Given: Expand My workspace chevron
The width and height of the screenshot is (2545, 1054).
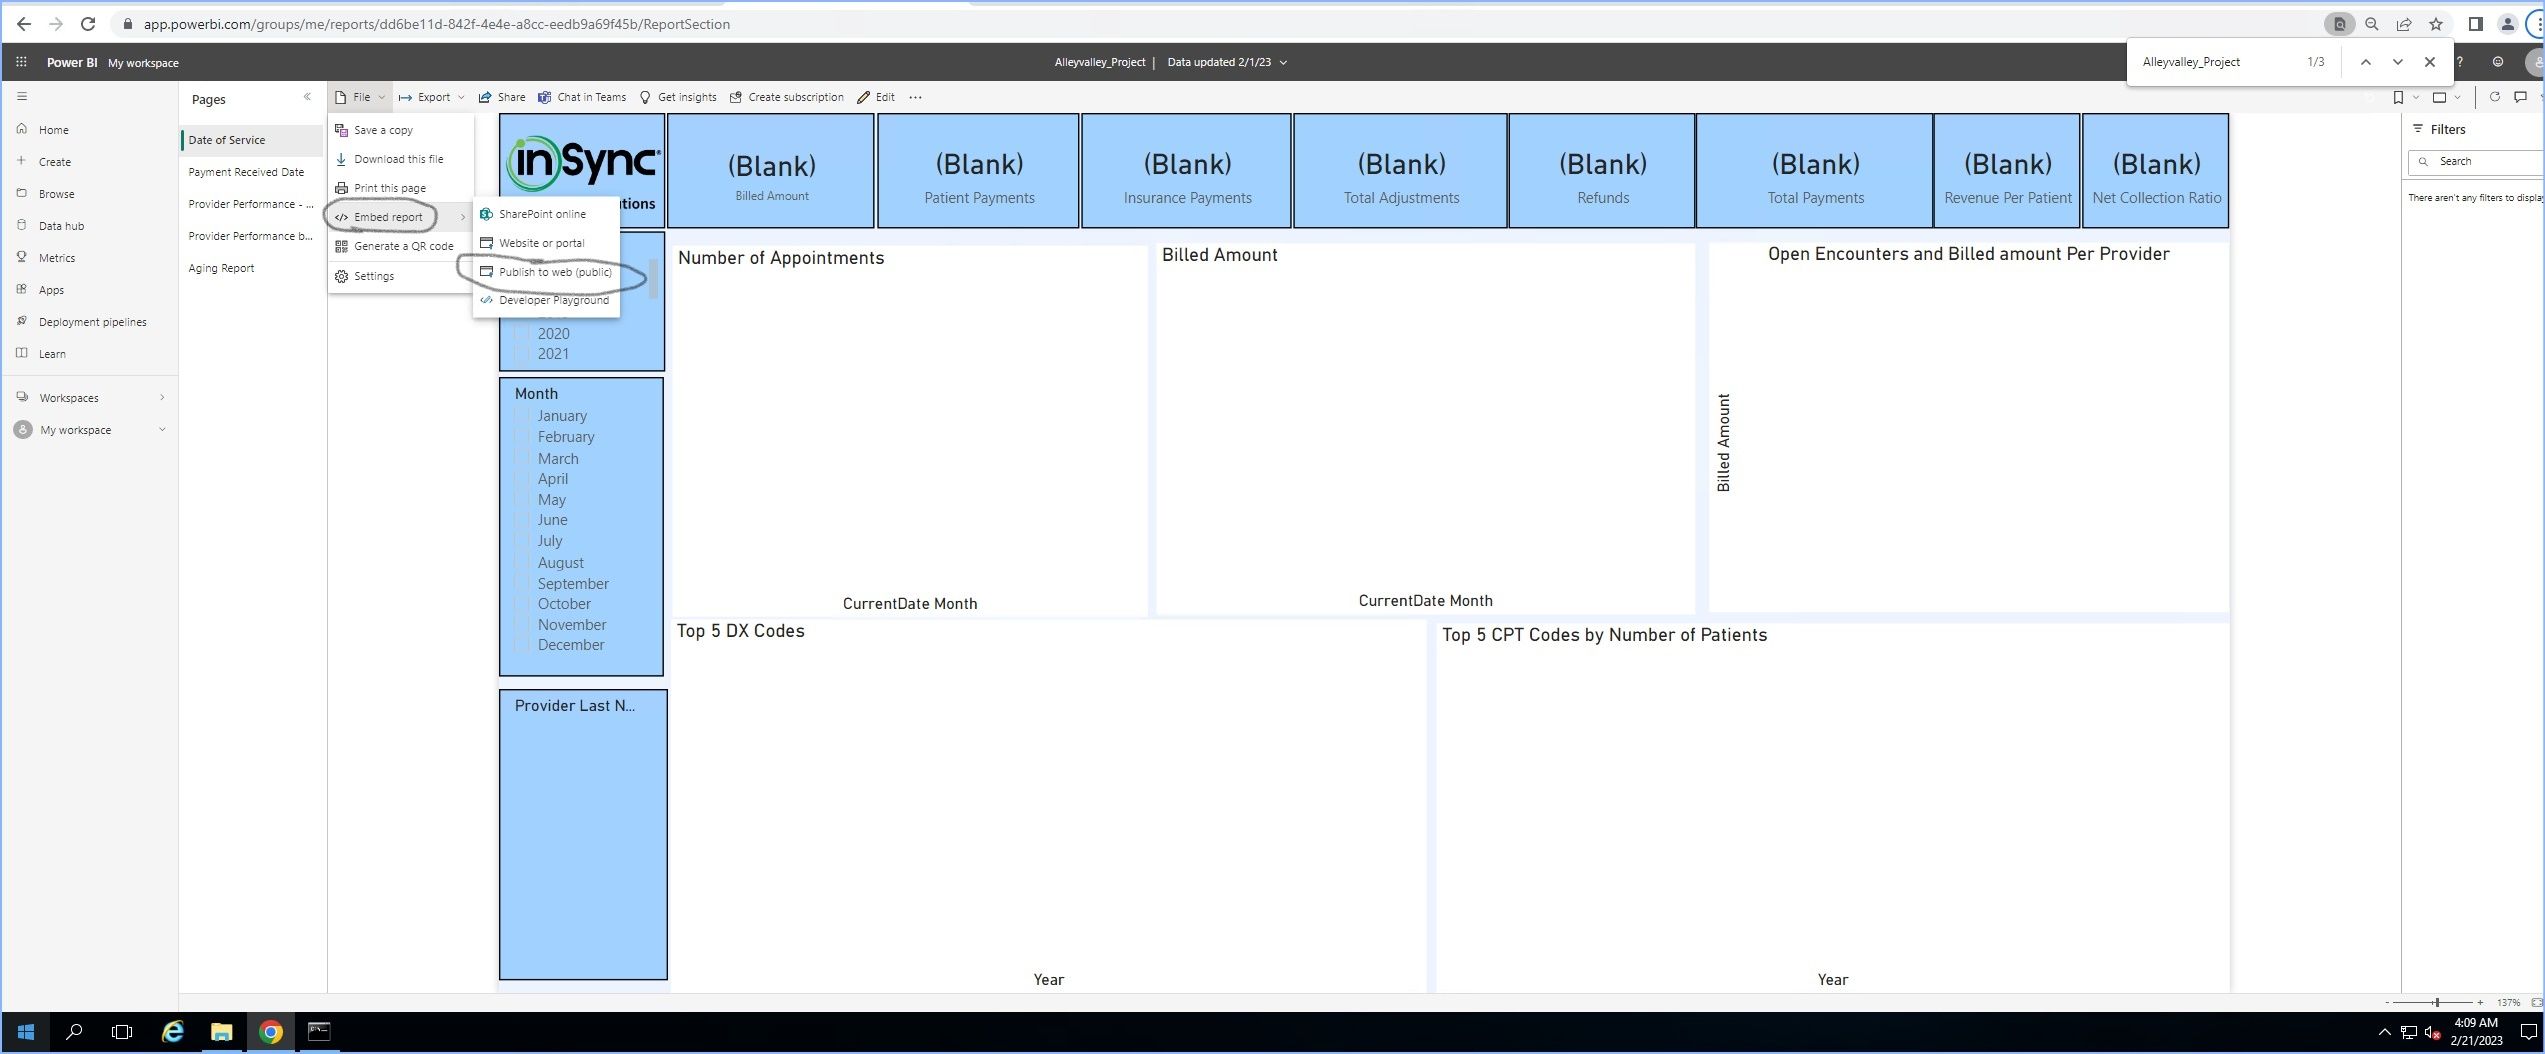Looking at the screenshot, I should click(x=162, y=430).
